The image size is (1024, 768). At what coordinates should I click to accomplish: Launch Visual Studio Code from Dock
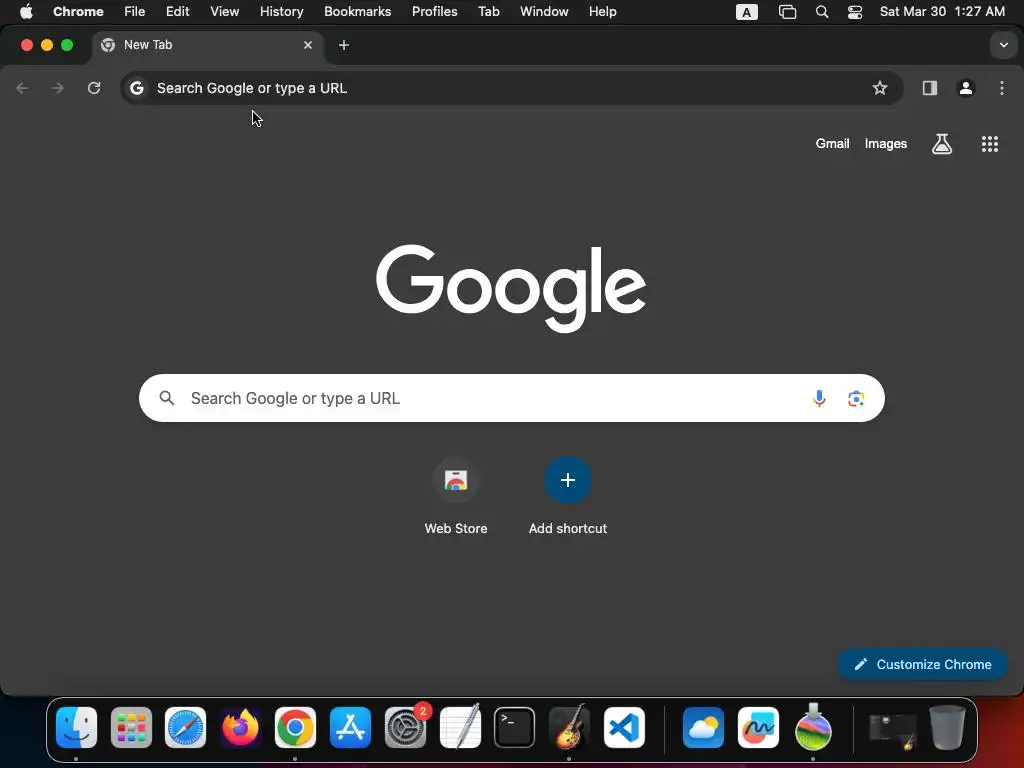click(624, 728)
